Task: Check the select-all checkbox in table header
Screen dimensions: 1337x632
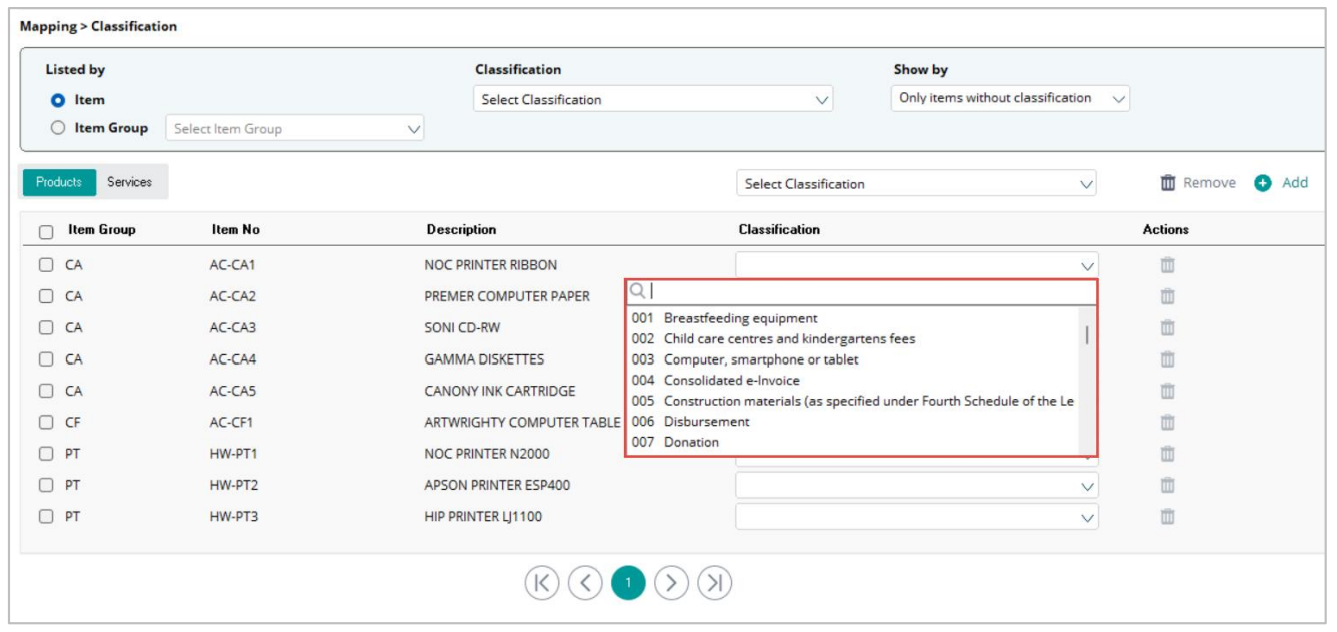Action: [46, 231]
